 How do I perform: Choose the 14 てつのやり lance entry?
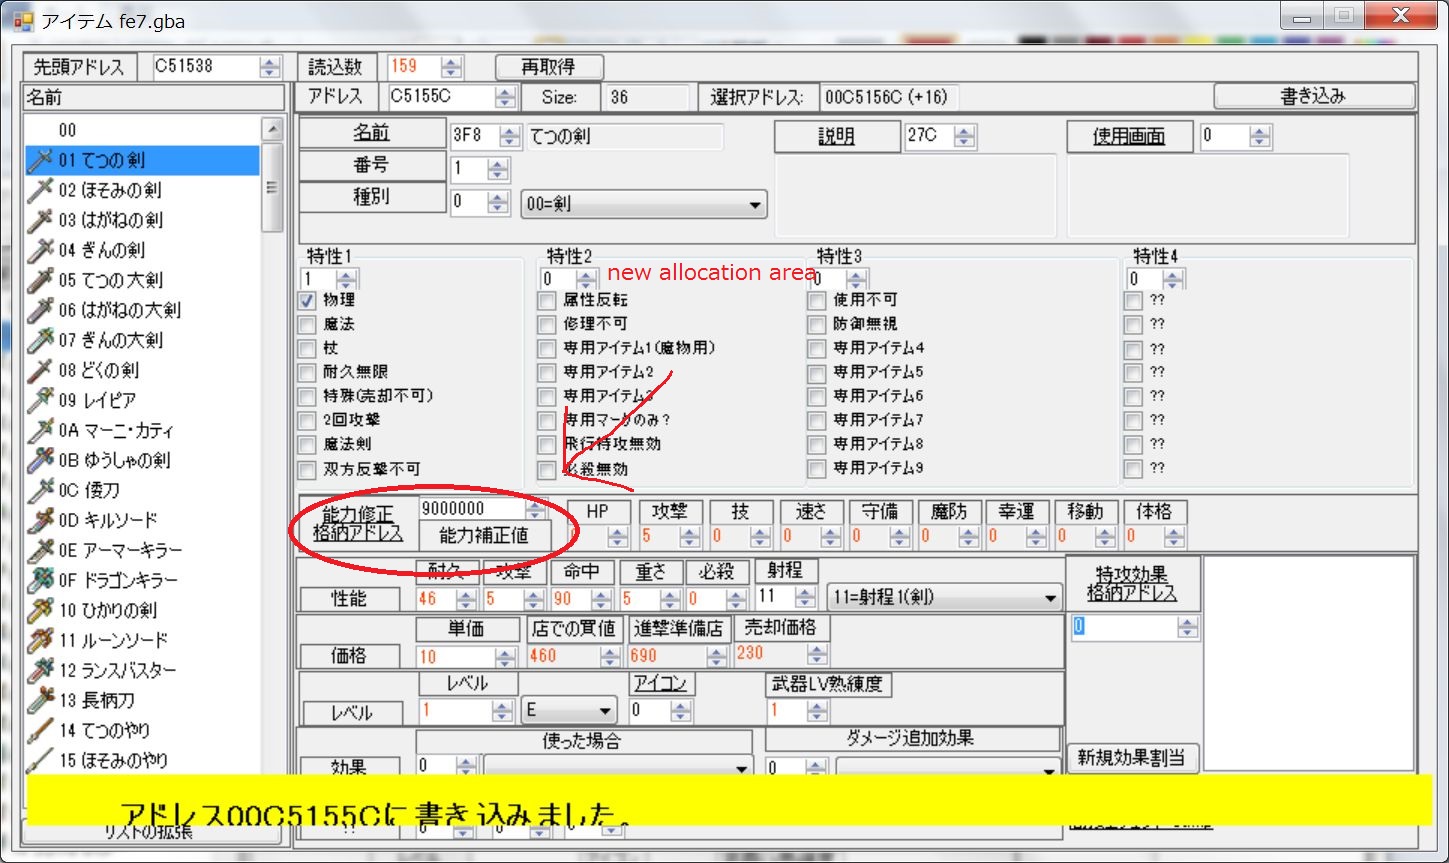104,730
